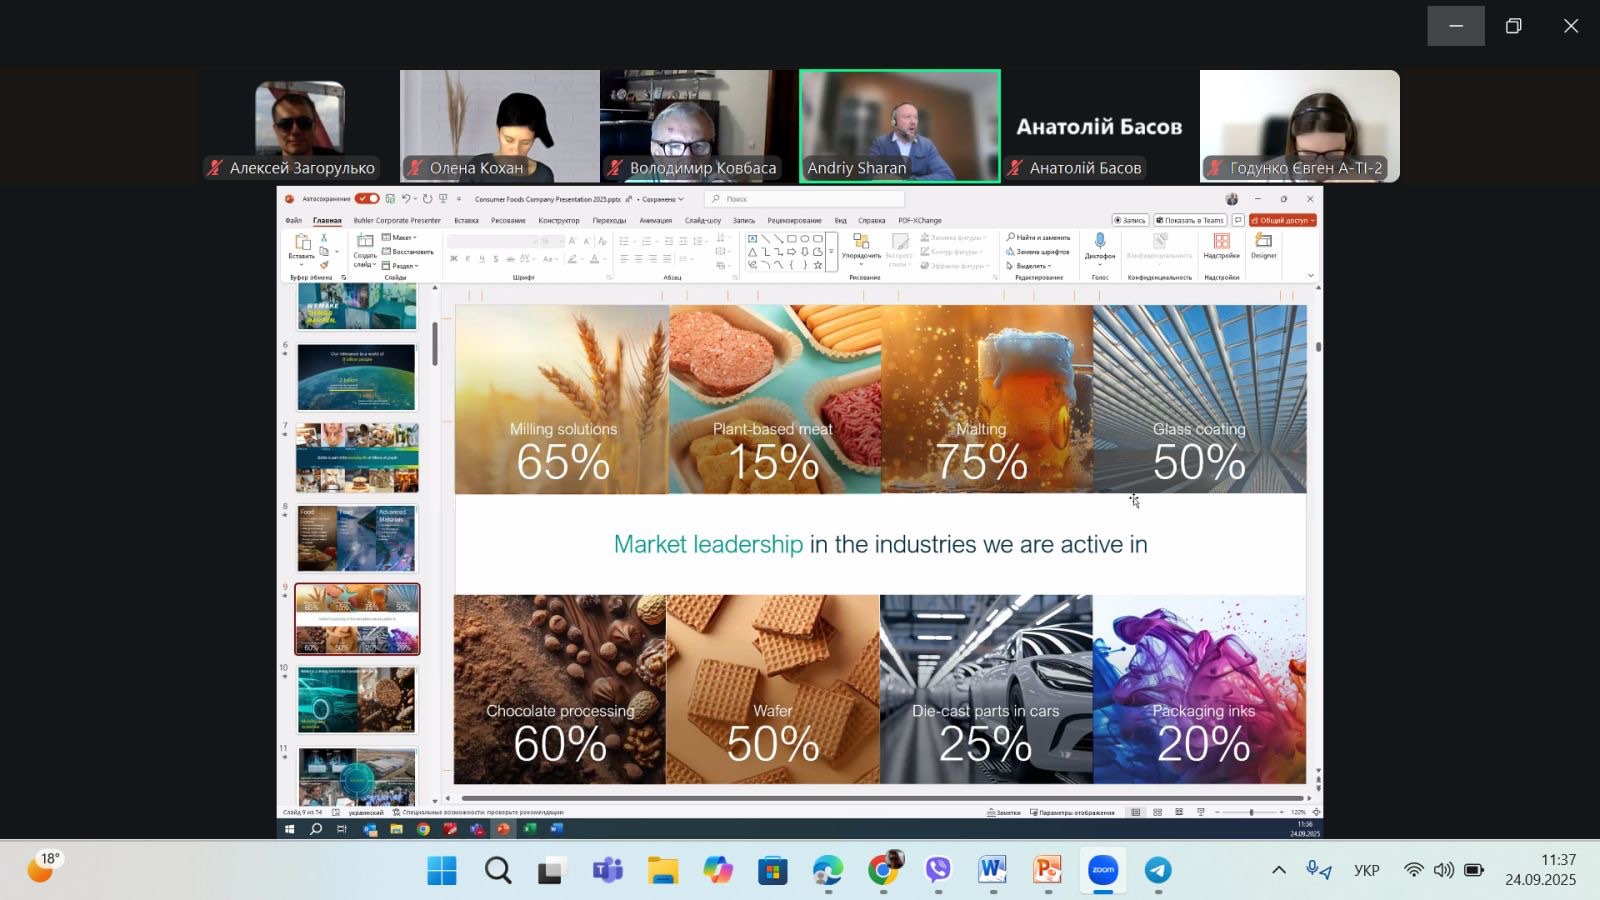Image resolution: width=1600 pixels, height=900 pixels.
Task: Click the Redo arrow in the title bar
Action: 427,199
